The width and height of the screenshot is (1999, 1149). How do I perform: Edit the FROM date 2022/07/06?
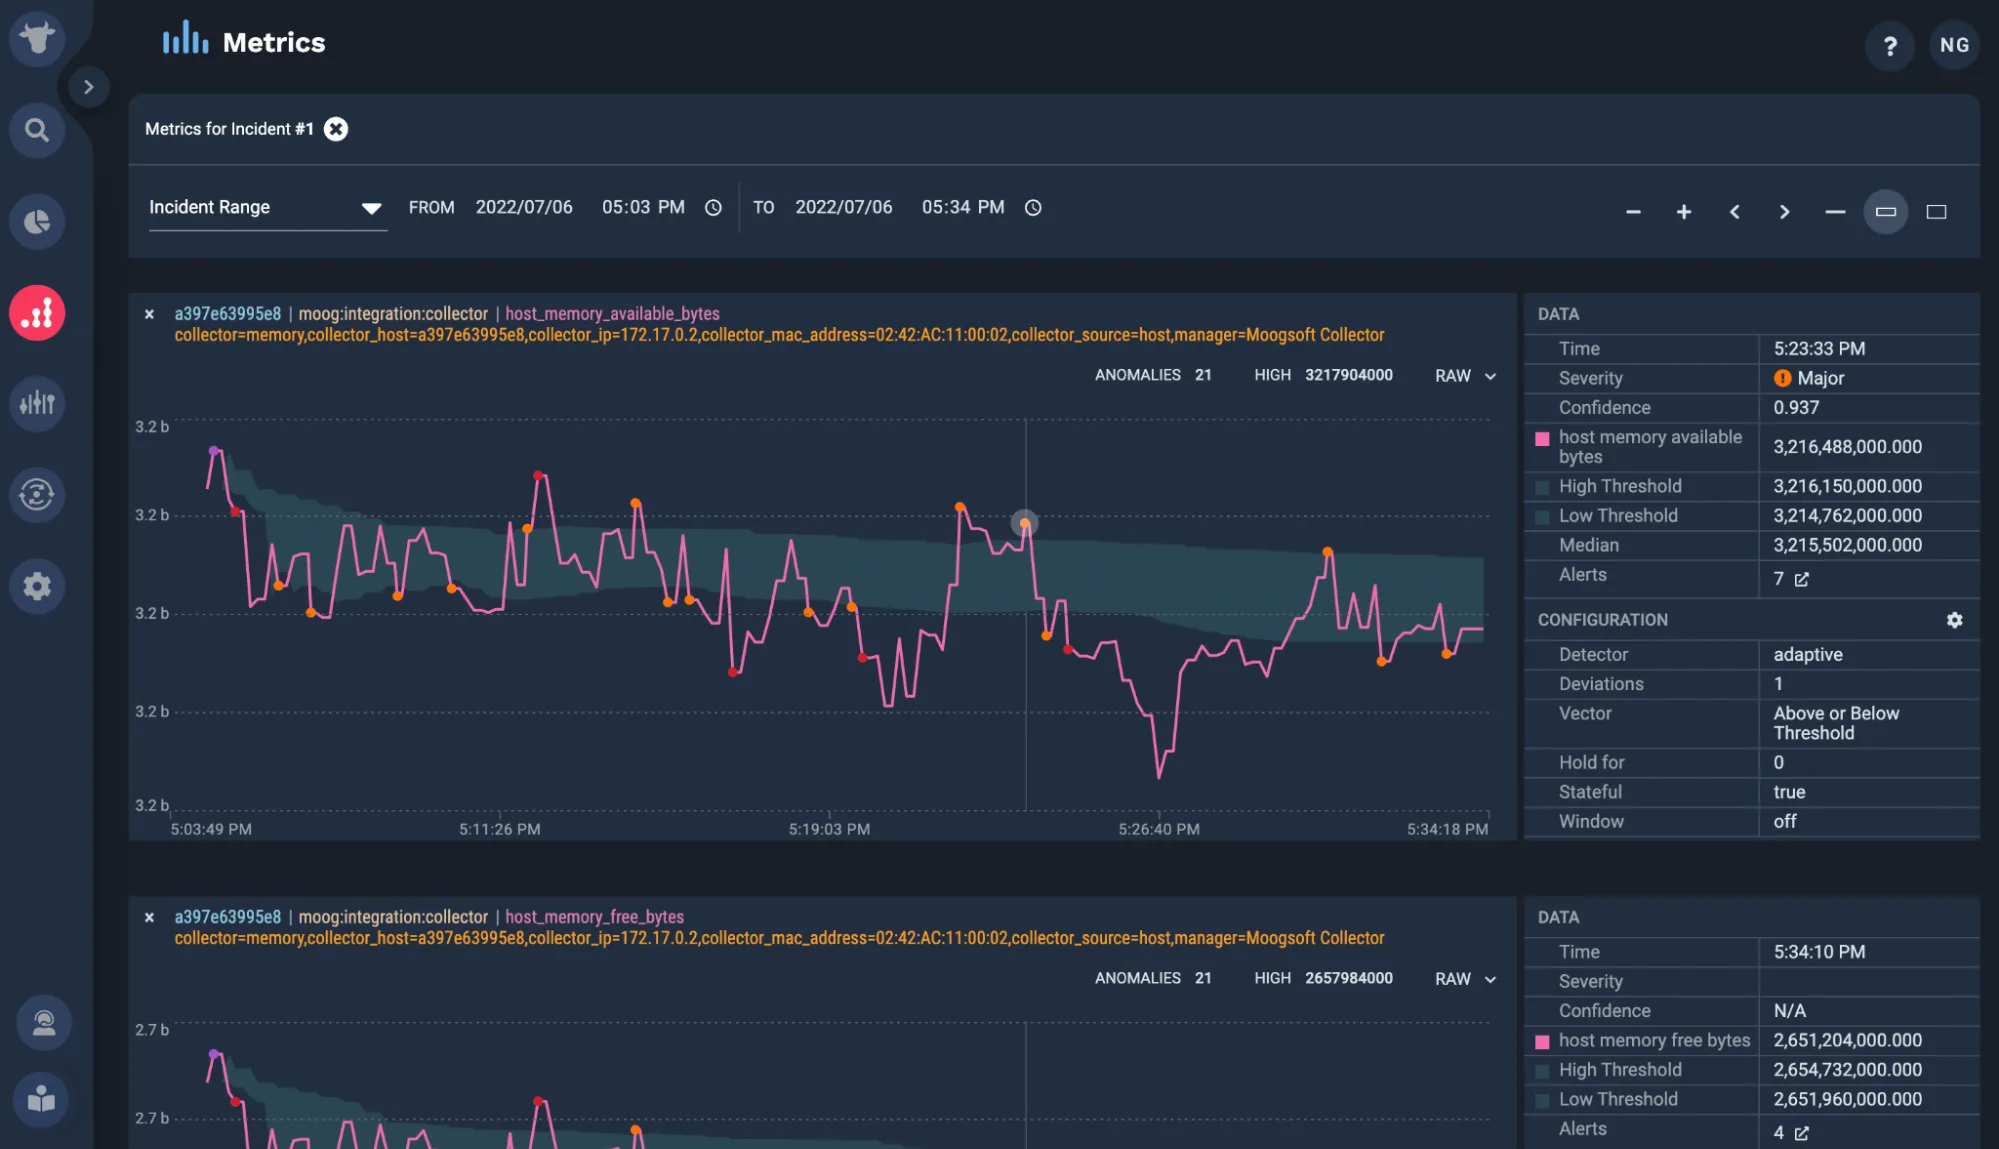pyautogui.click(x=524, y=207)
